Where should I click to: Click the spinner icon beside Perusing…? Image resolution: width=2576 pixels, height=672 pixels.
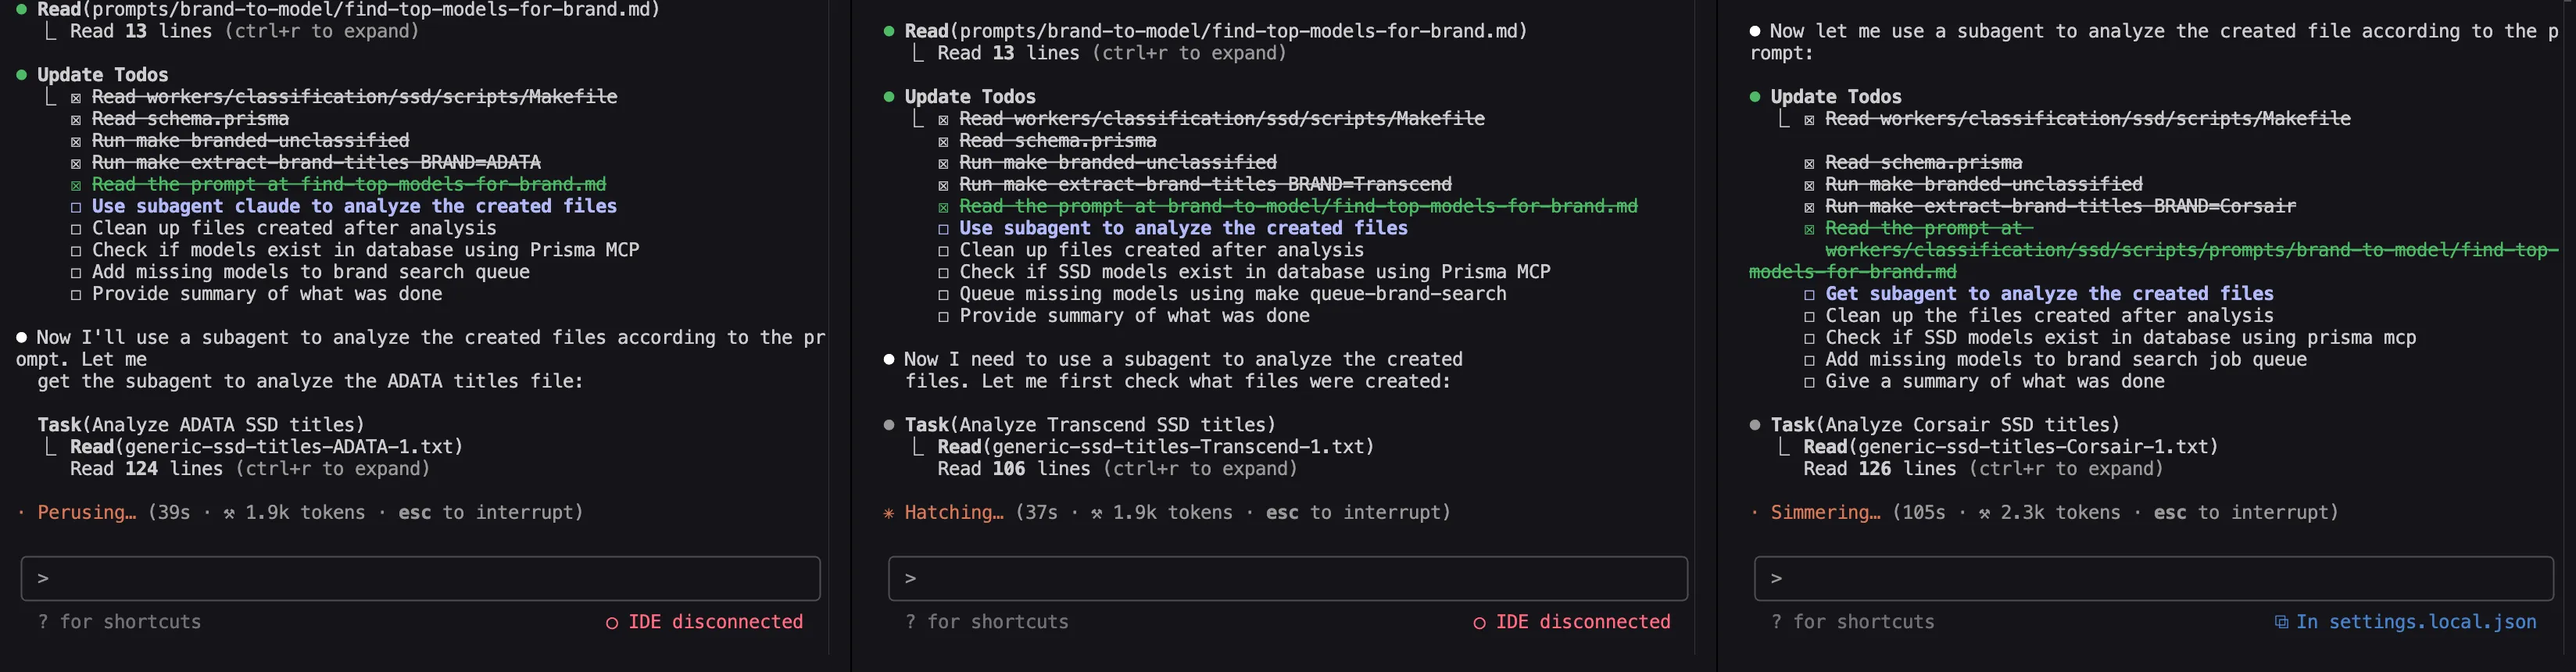(22, 513)
